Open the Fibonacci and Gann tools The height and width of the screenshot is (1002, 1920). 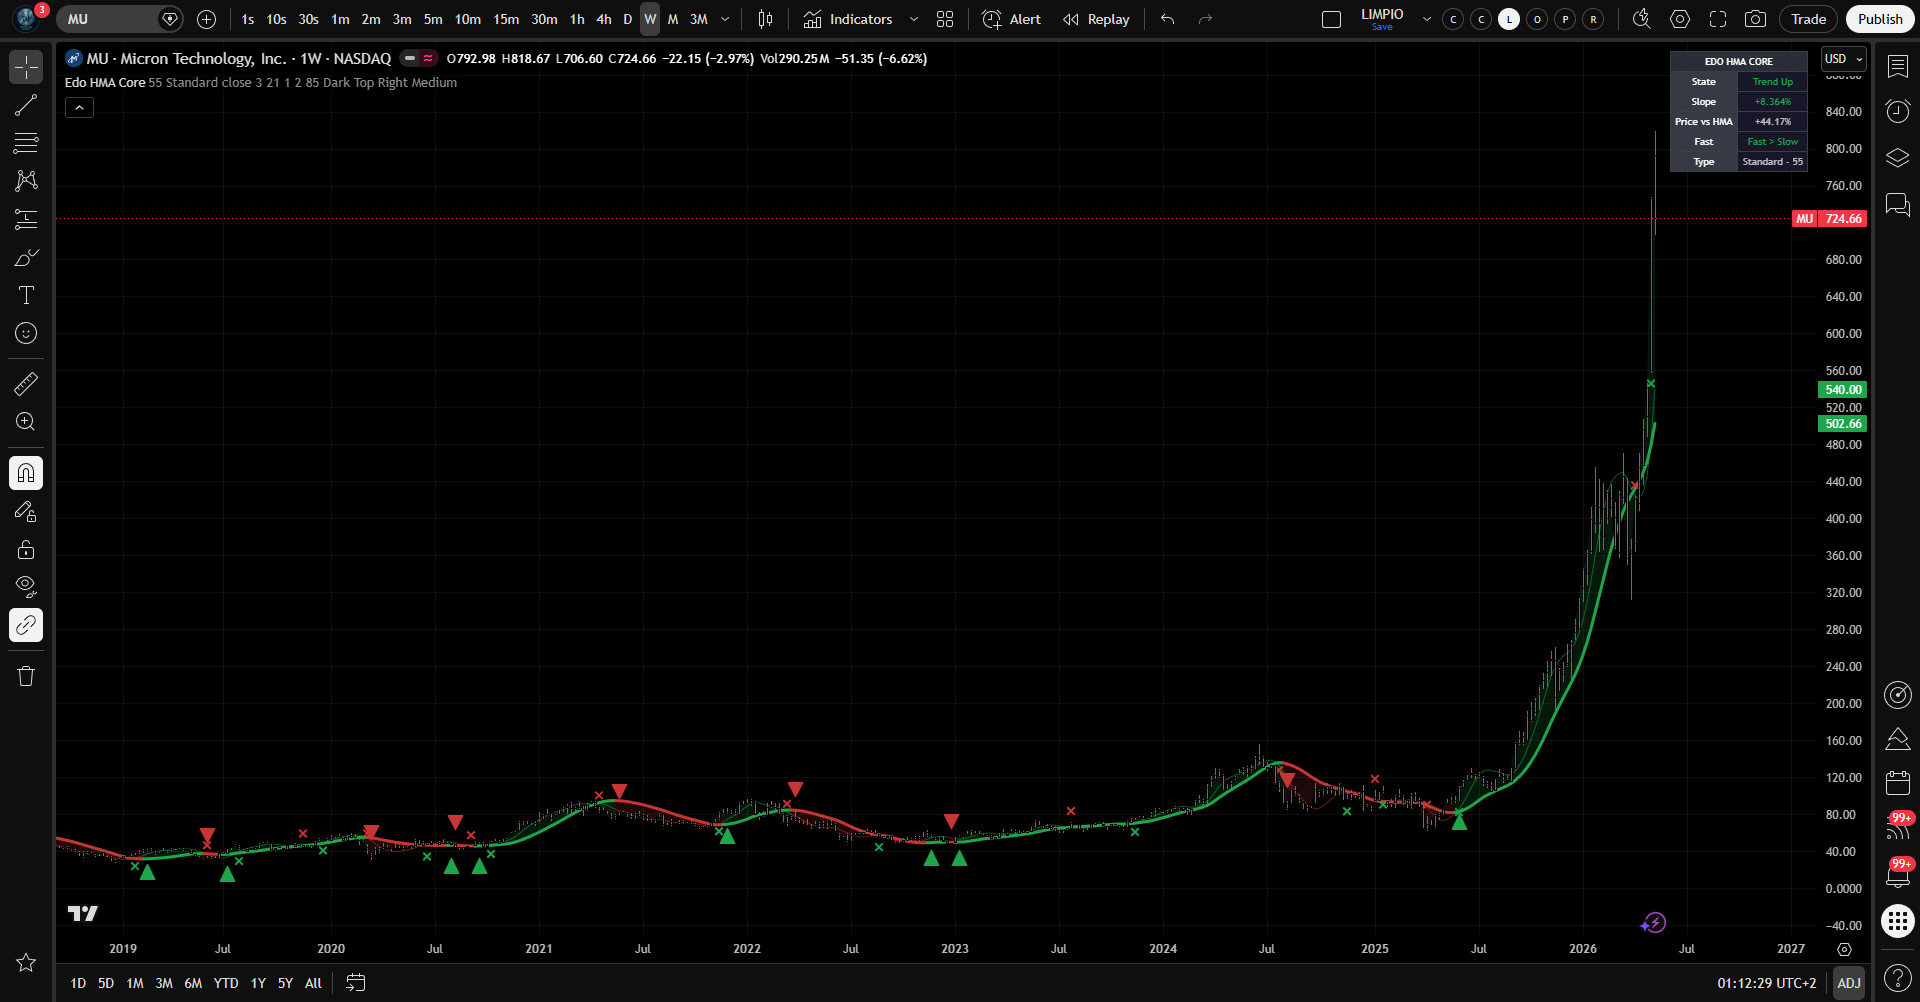(x=26, y=143)
